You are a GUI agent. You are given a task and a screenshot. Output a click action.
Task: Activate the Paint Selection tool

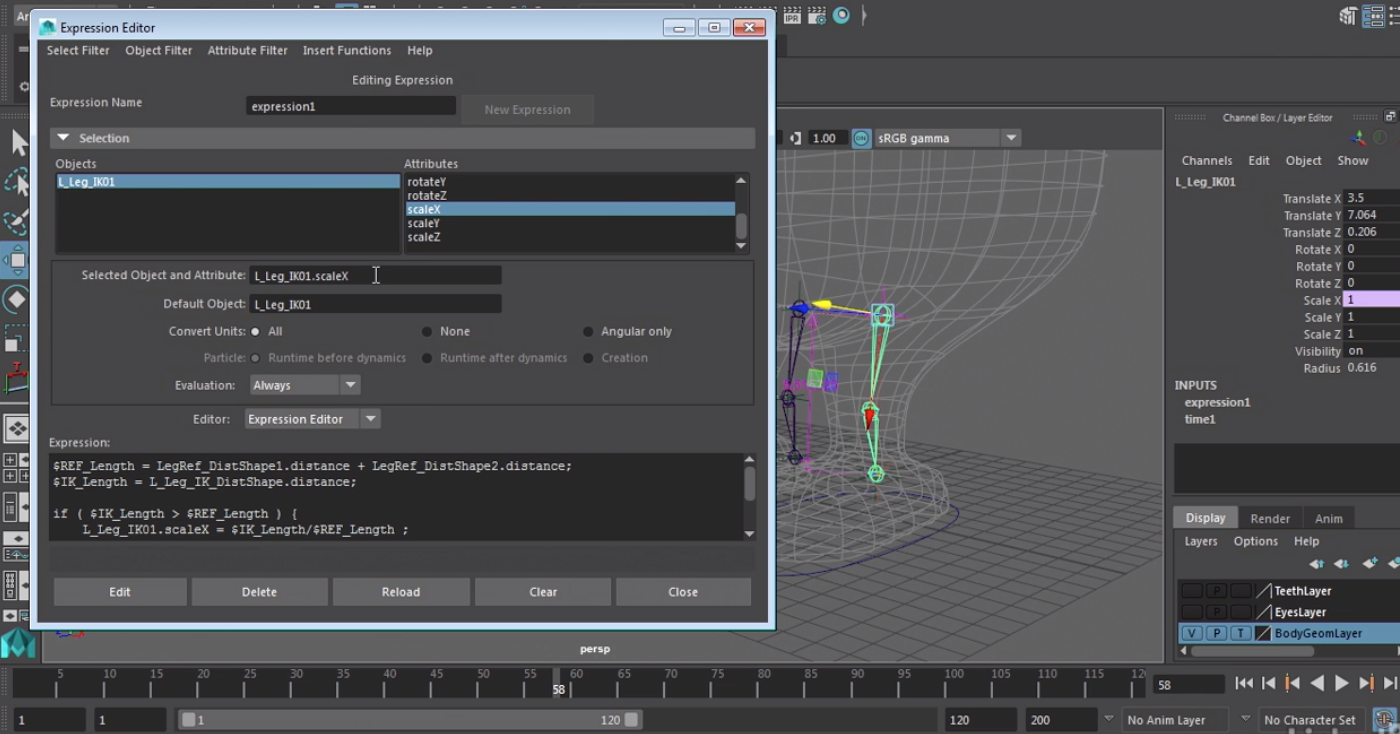click(17, 221)
